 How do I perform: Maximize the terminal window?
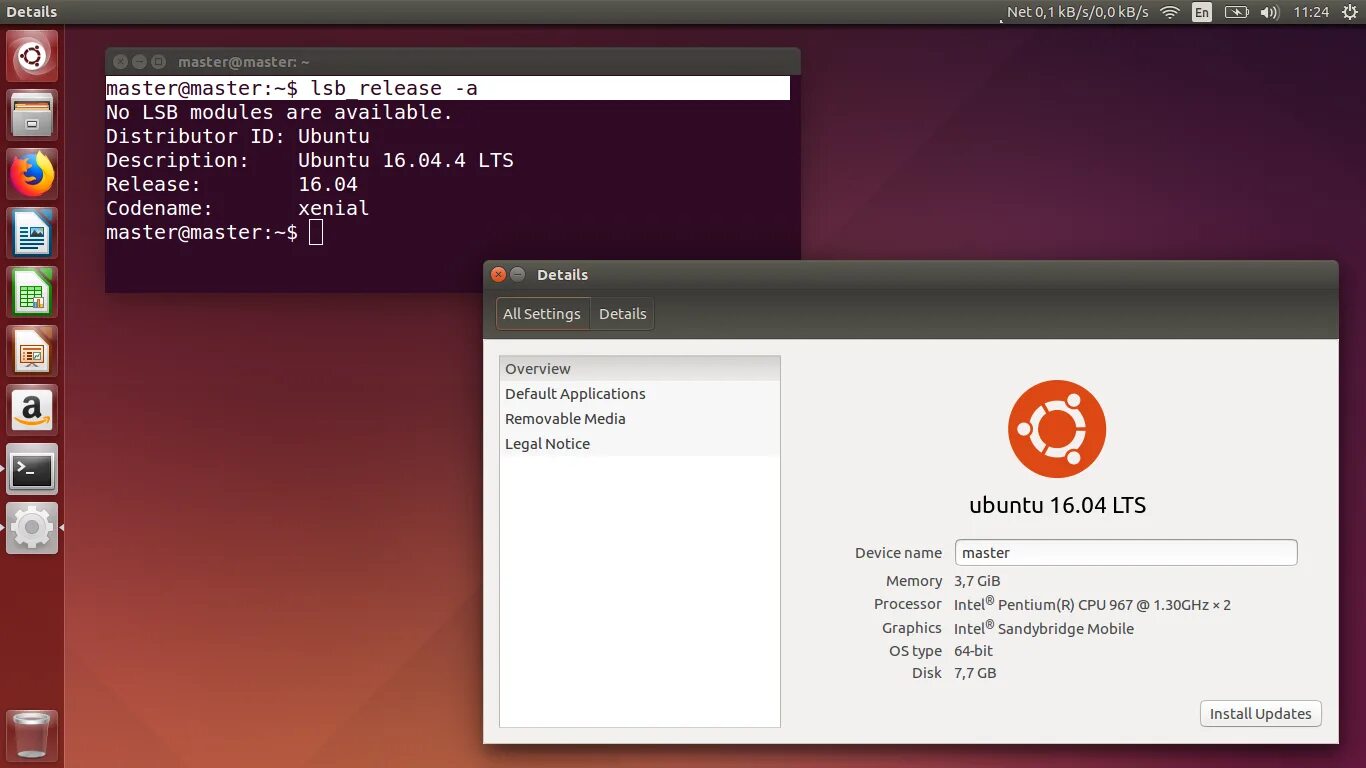click(x=158, y=62)
